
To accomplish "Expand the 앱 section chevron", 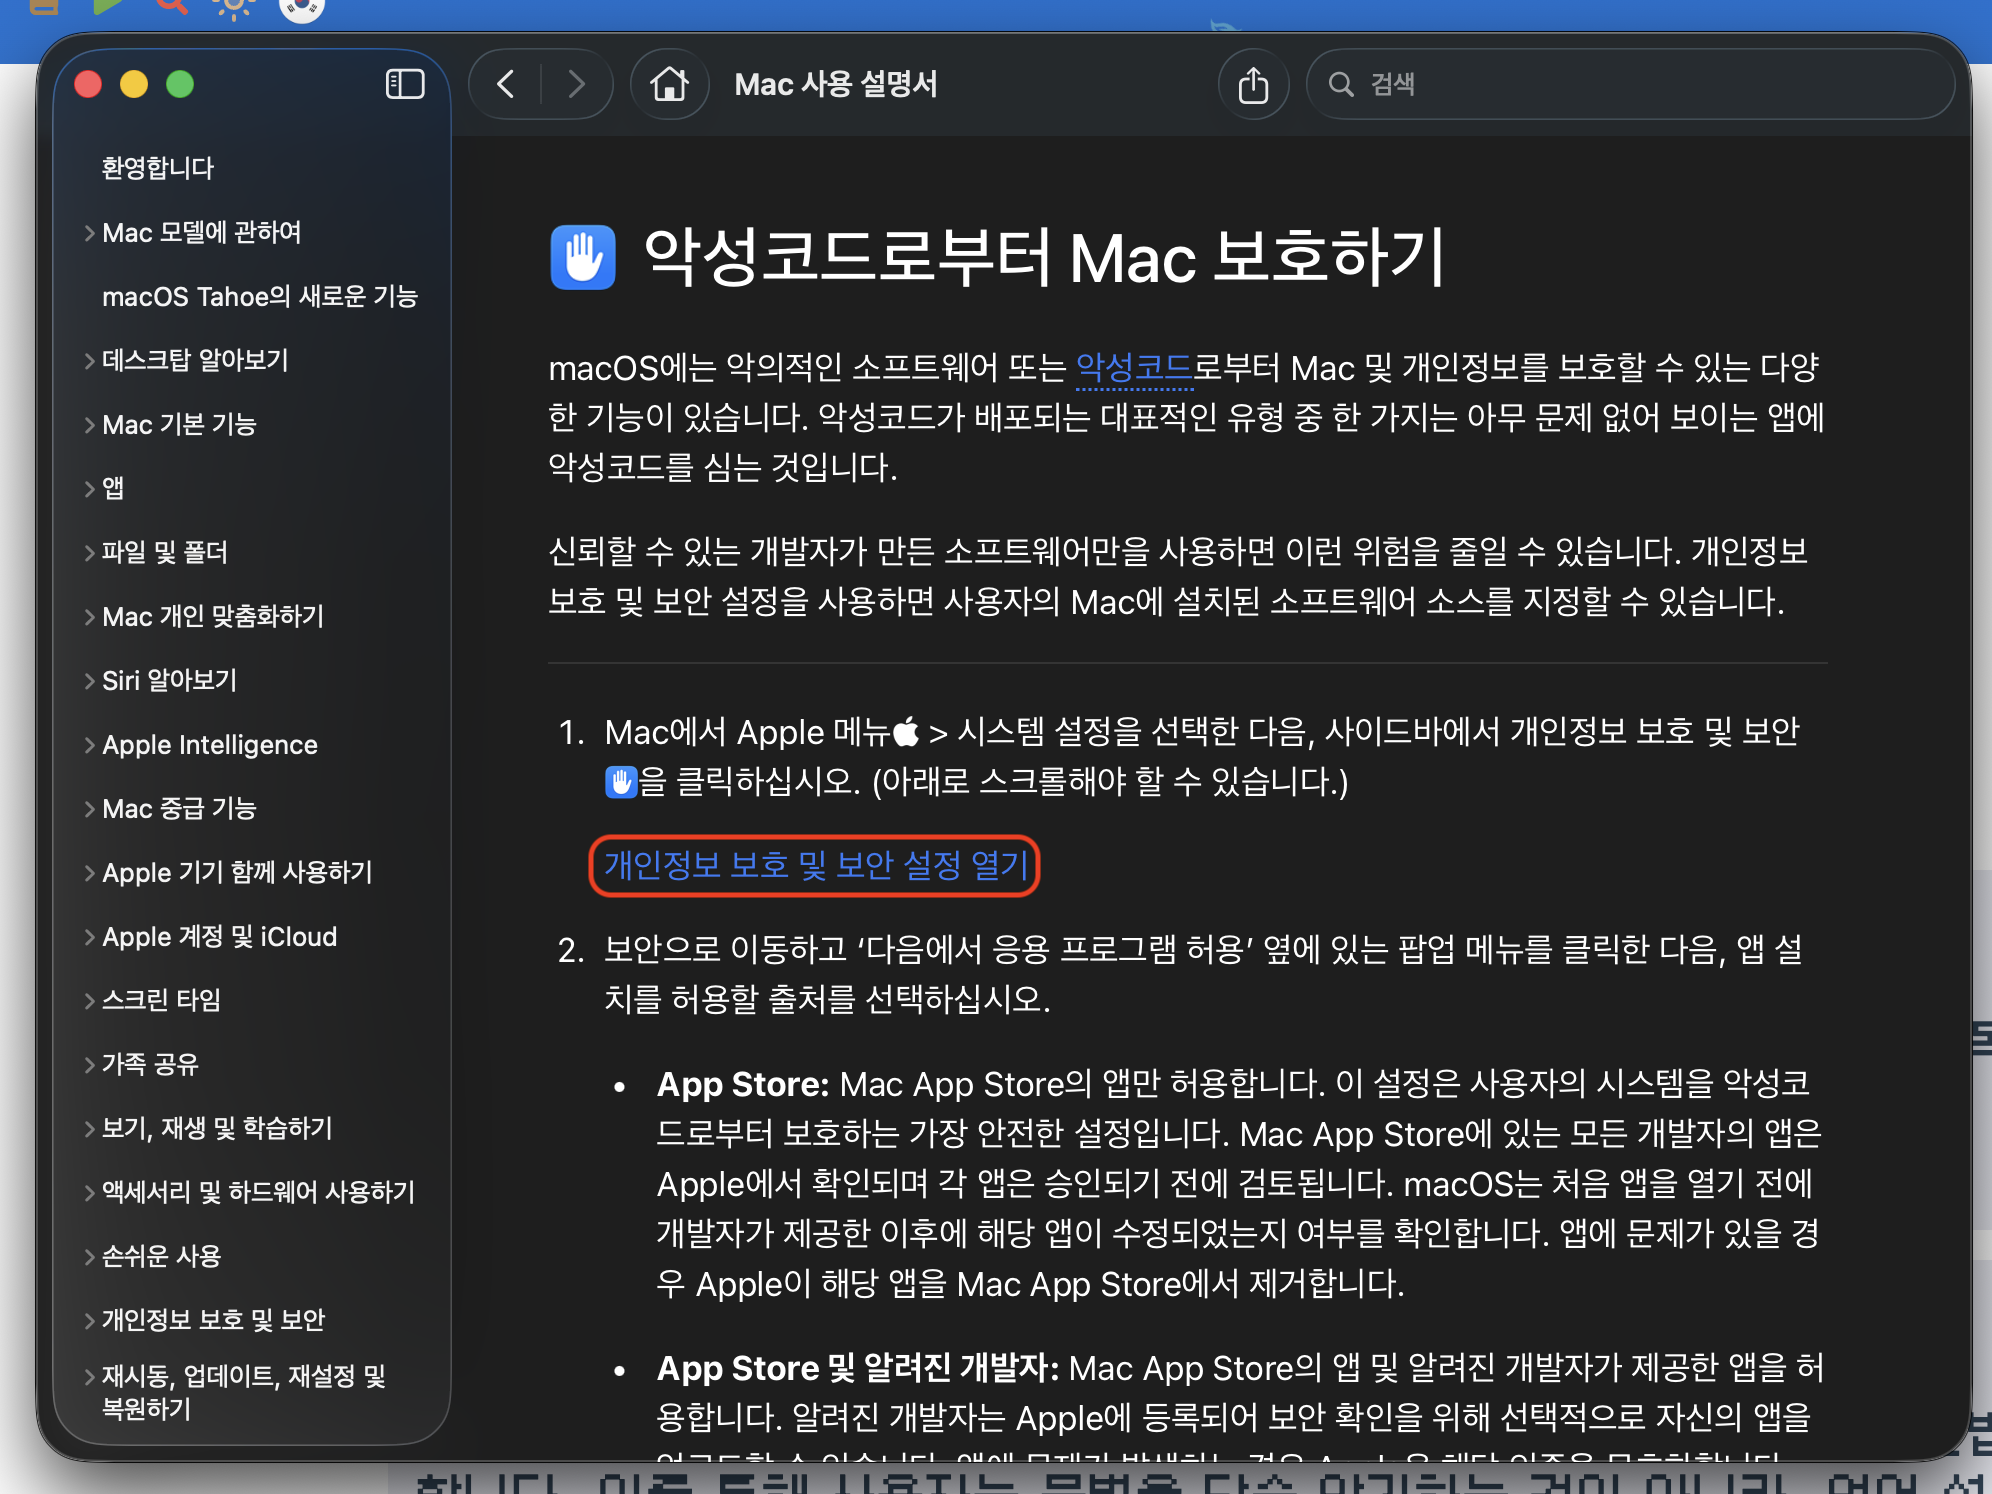I will [90, 488].
